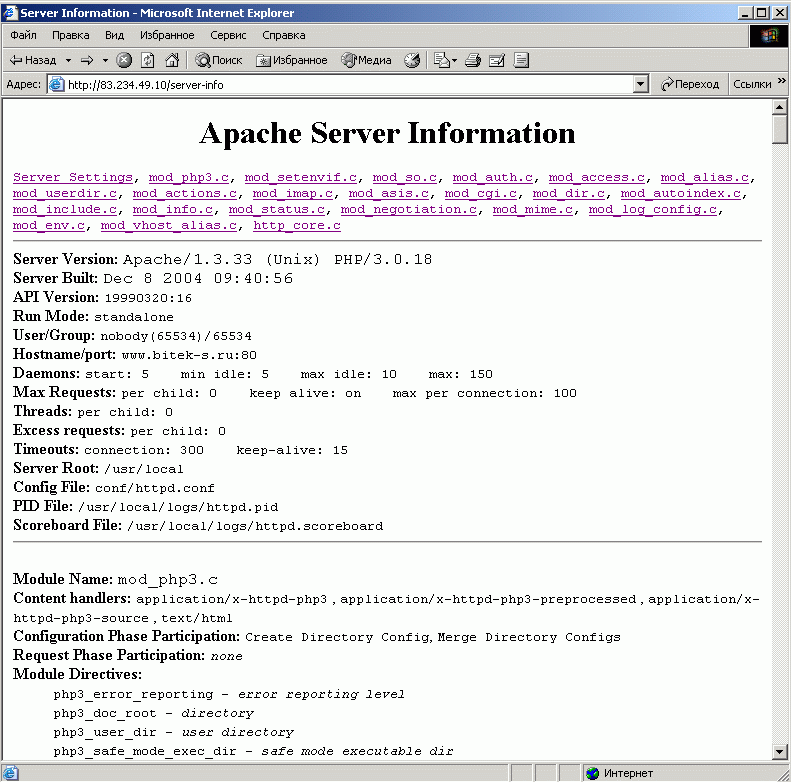Follow the mod_cgi.c link
This screenshot has width=791, height=782.
click(481, 194)
